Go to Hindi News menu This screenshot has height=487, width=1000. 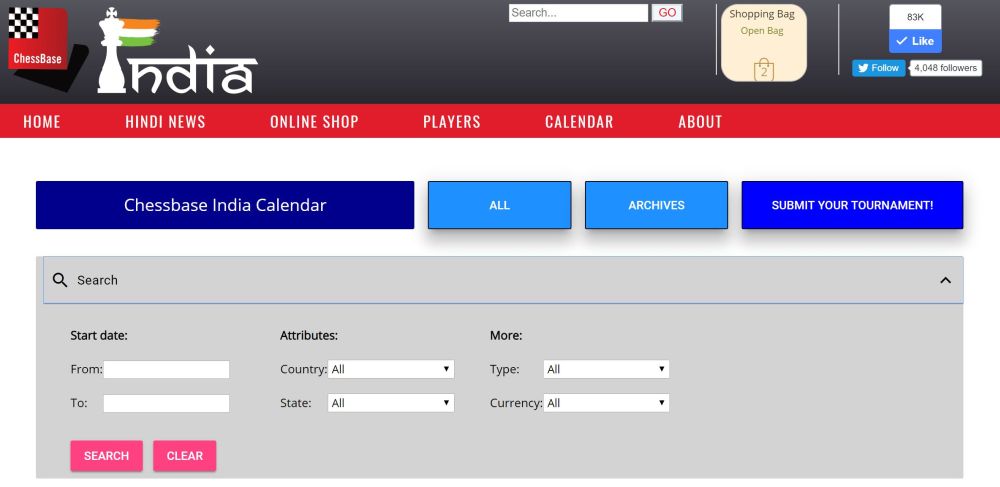click(x=165, y=122)
